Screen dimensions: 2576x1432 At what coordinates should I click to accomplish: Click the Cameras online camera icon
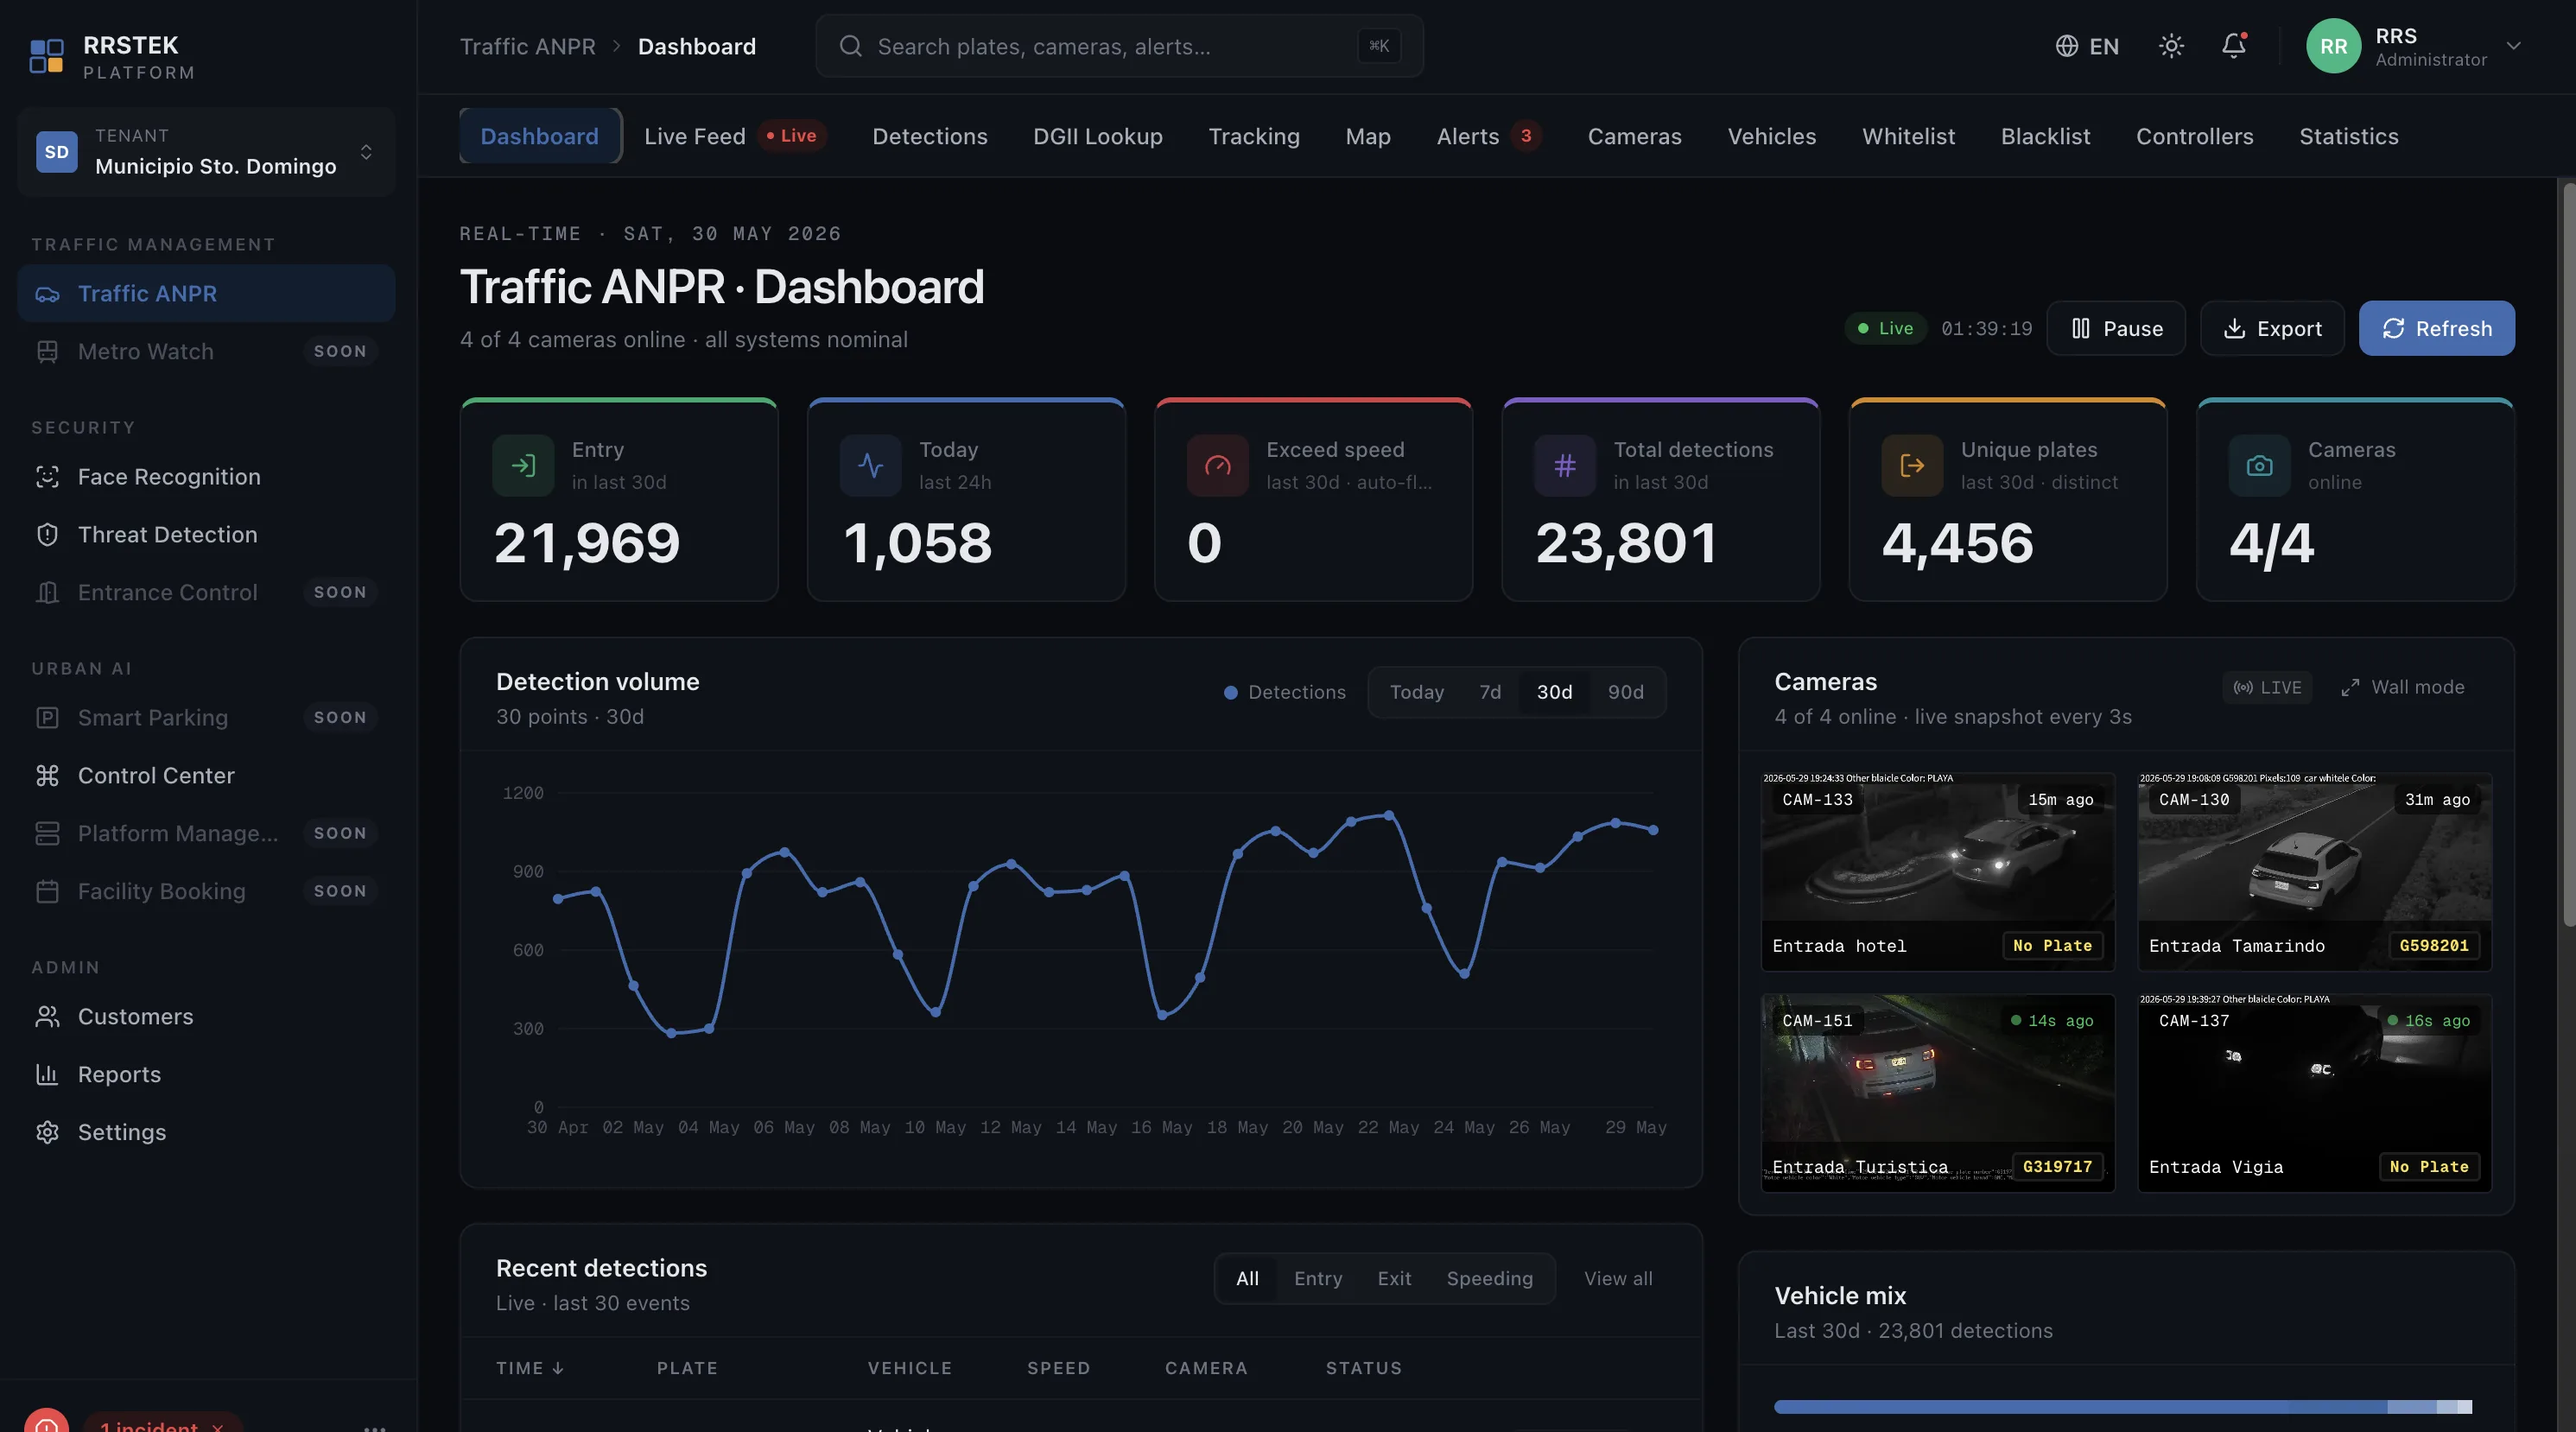point(2259,465)
